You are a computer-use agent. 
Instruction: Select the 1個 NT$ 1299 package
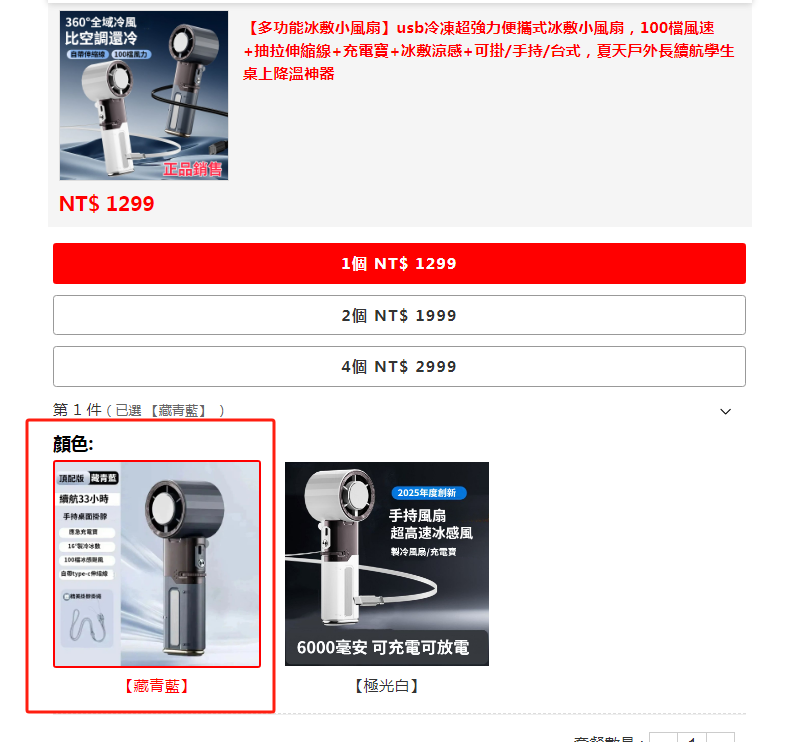click(x=399, y=263)
